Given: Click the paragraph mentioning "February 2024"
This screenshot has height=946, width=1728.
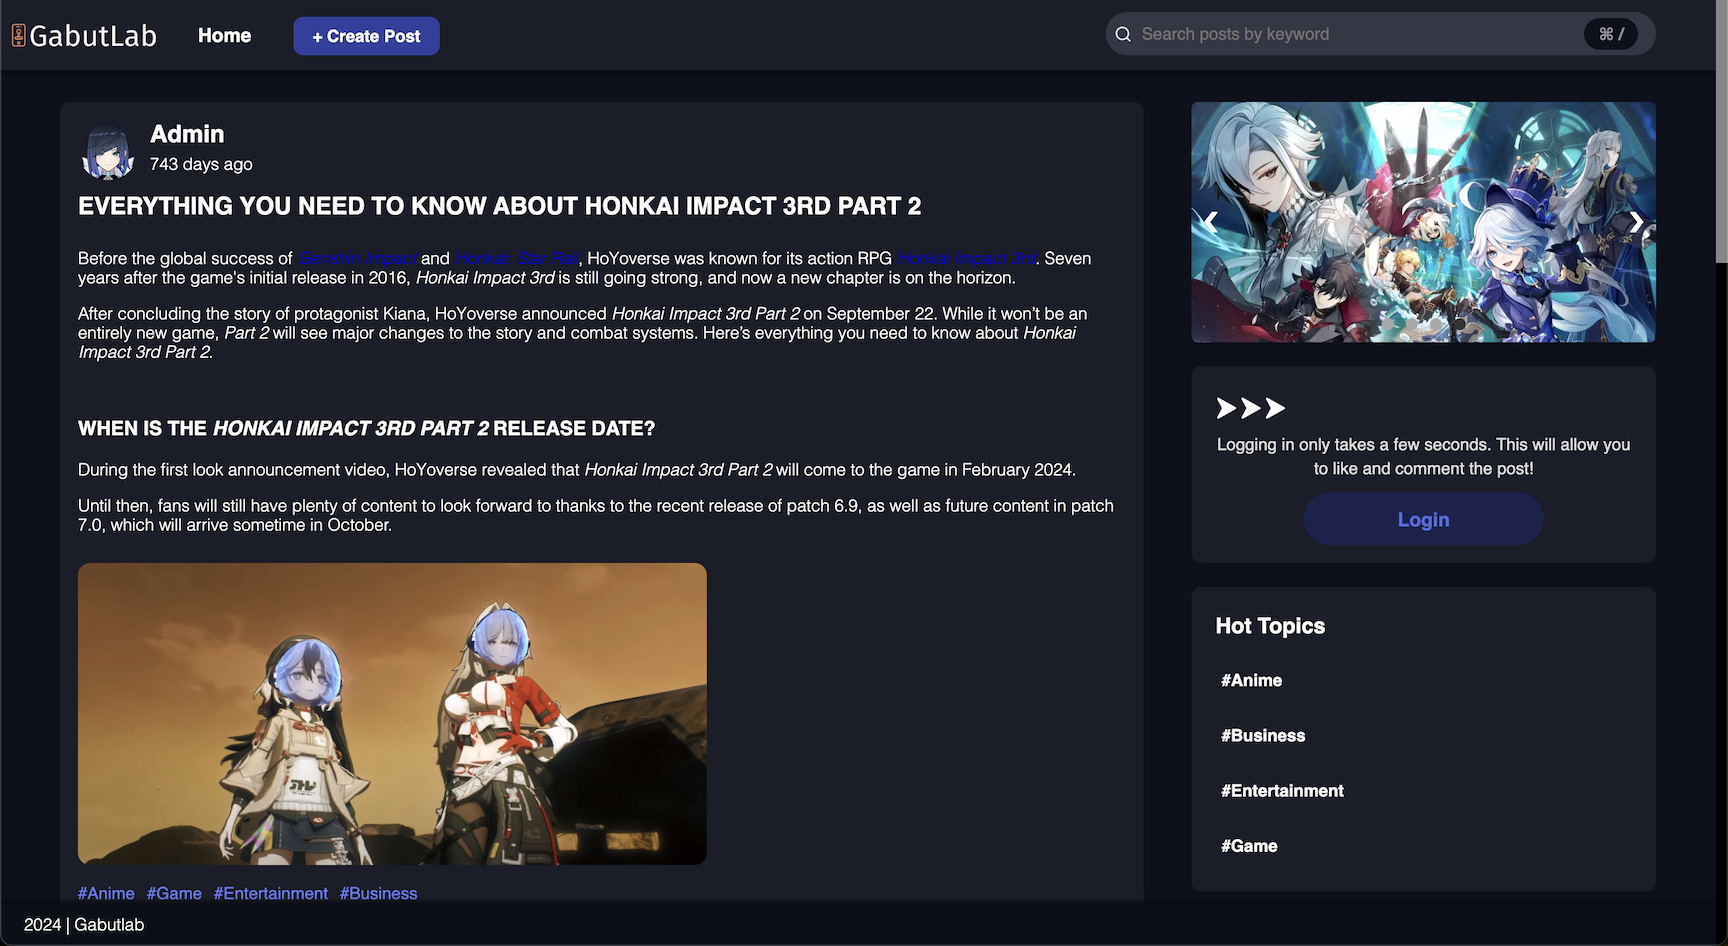Looking at the screenshot, I should pos(577,470).
